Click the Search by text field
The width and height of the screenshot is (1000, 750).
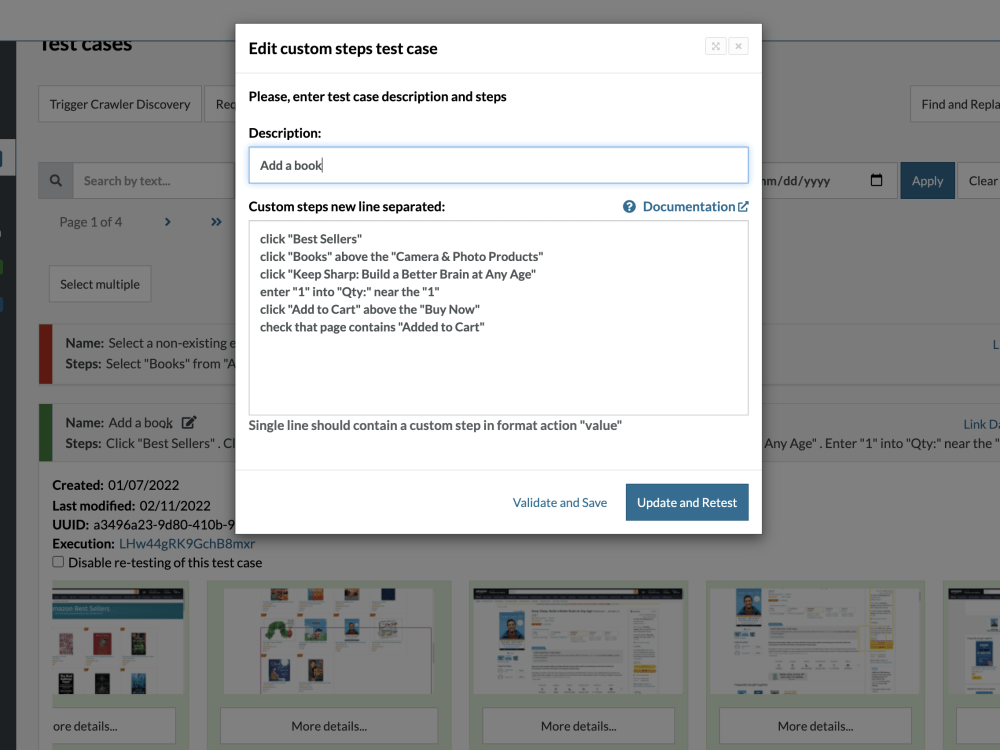pyautogui.click(x=154, y=180)
